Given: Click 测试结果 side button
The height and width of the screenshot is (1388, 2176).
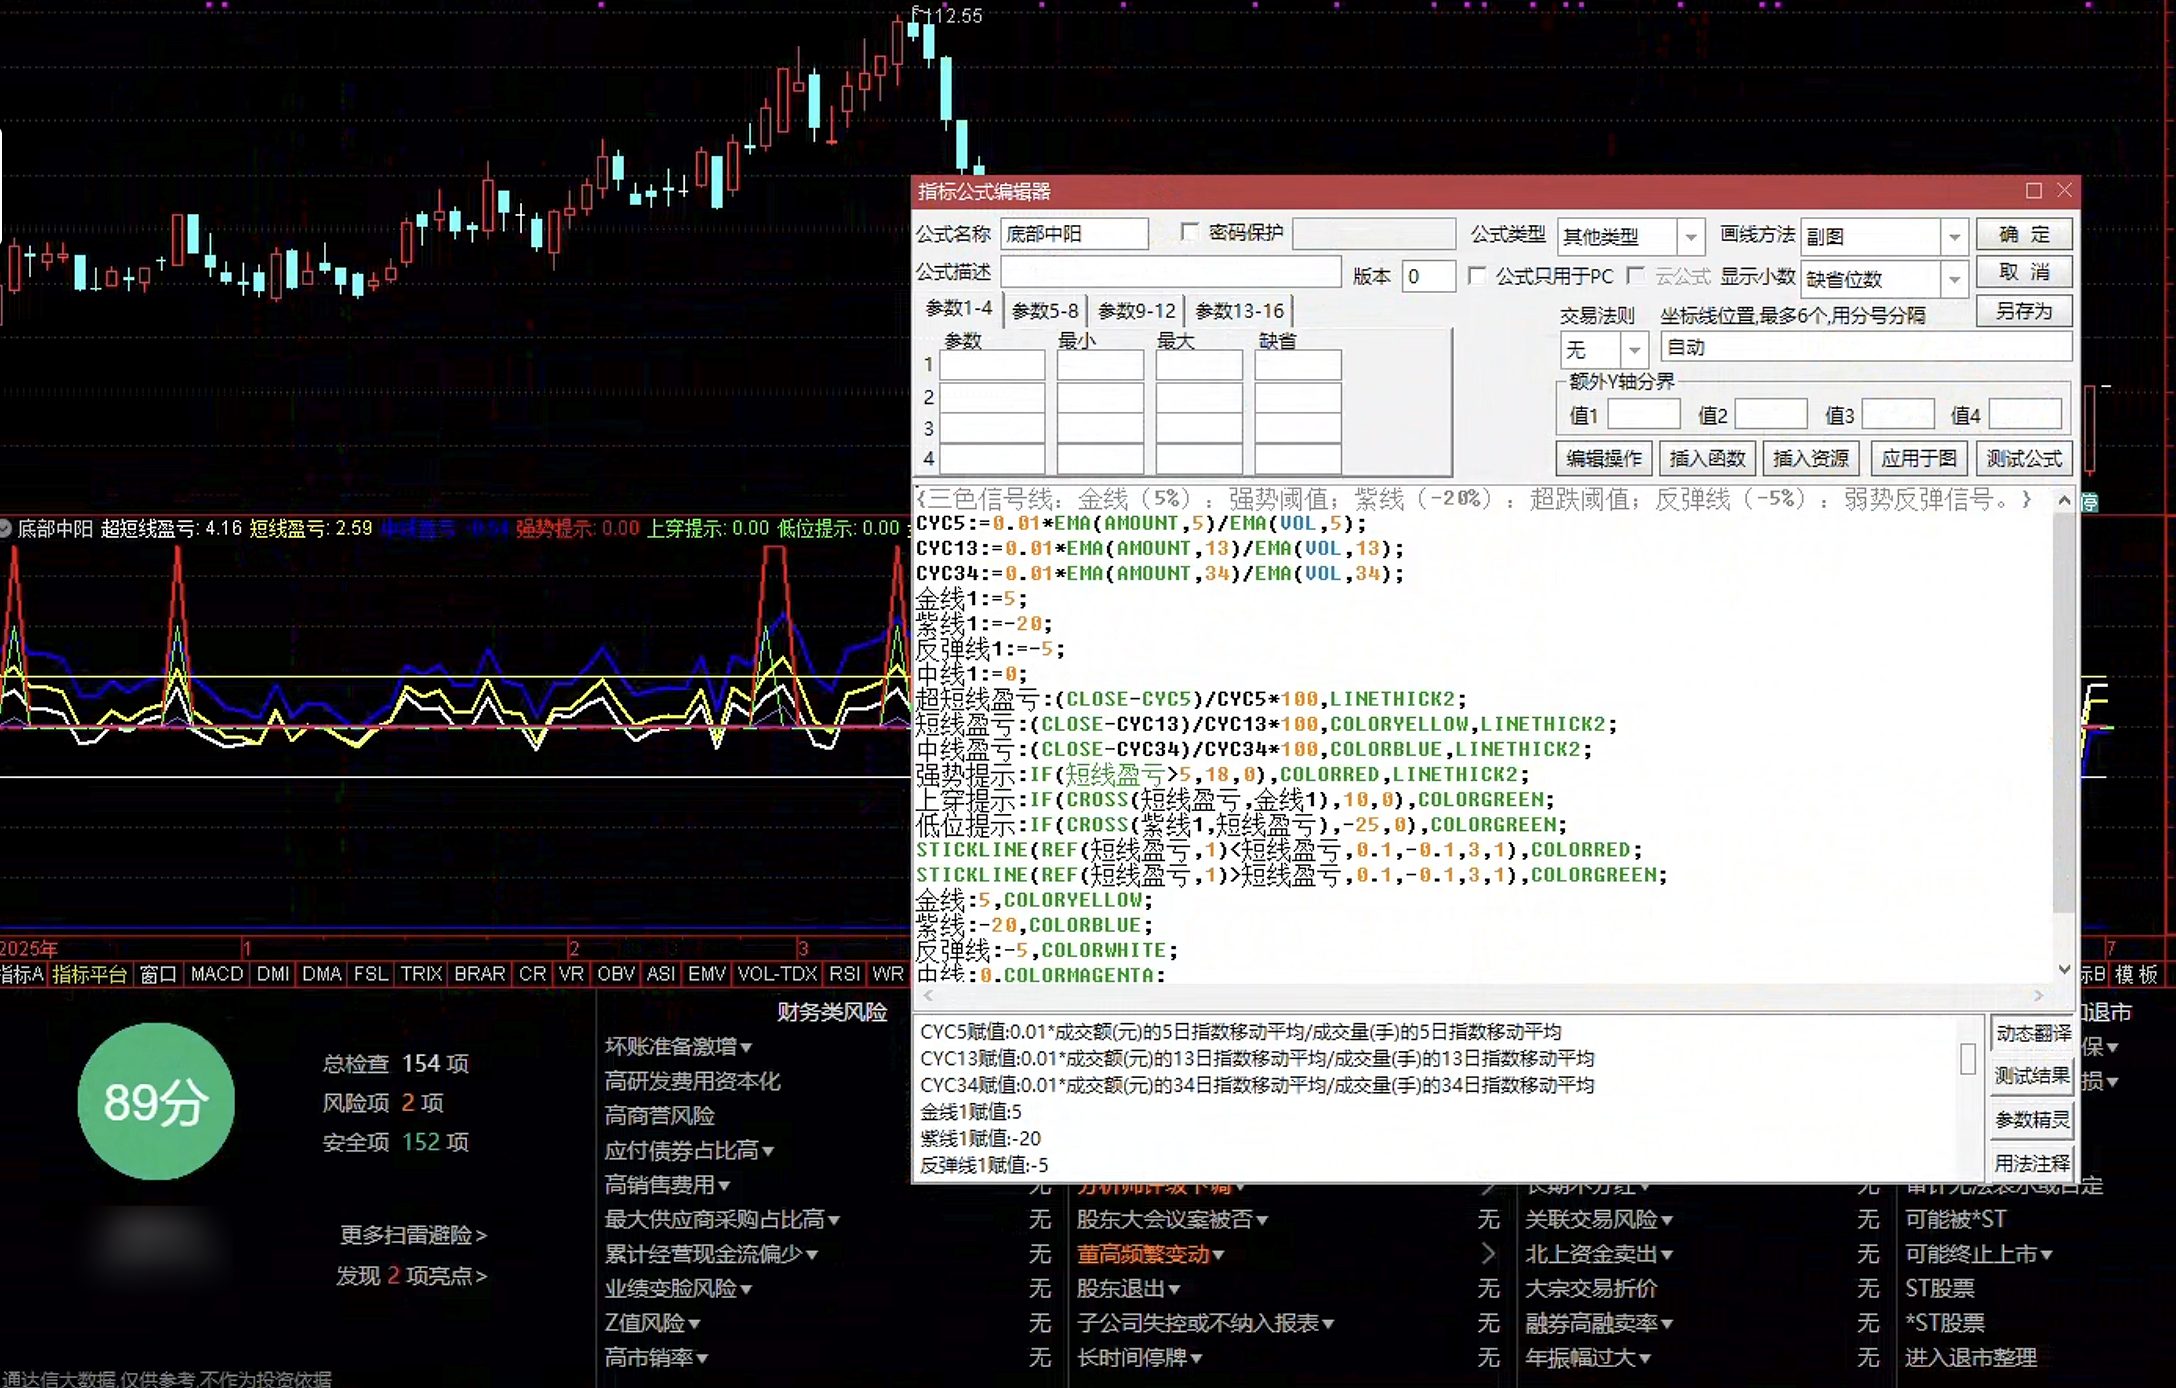Looking at the screenshot, I should (x=2032, y=1076).
